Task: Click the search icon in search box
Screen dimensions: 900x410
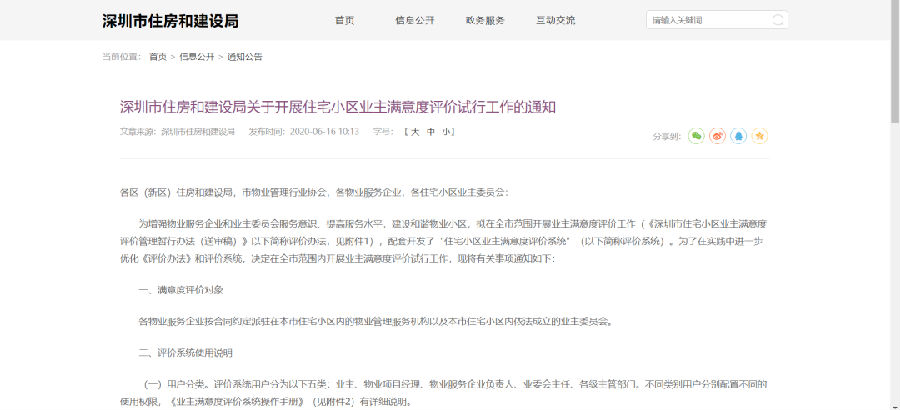Action: coord(779,20)
